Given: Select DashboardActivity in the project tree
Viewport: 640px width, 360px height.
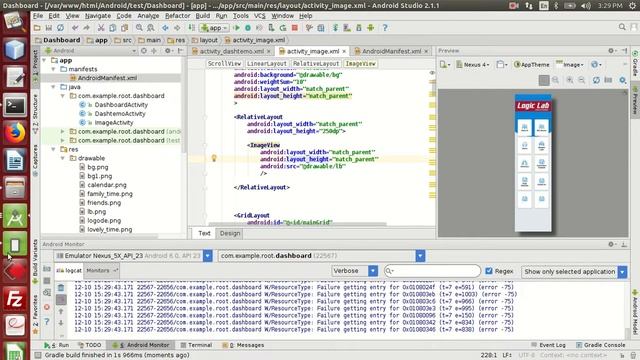Looking at the screenshot, I should click(121, 104).
